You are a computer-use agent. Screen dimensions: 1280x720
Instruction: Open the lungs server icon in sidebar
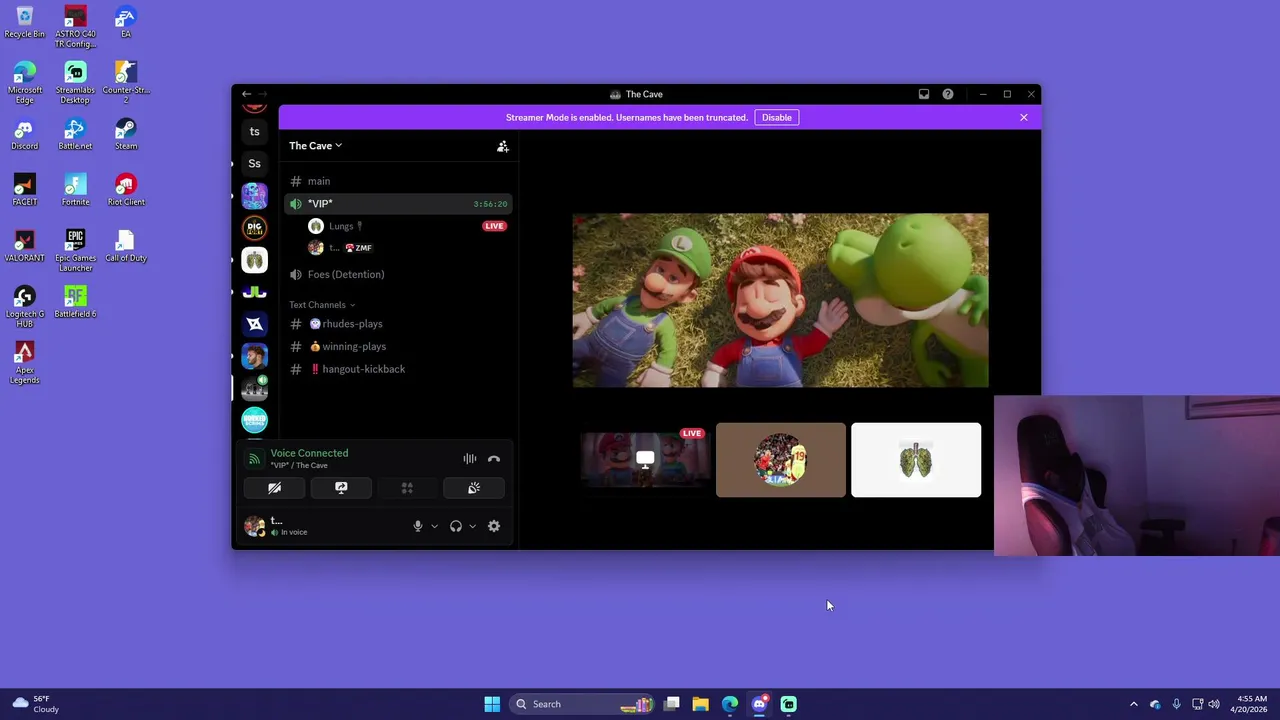254,260
